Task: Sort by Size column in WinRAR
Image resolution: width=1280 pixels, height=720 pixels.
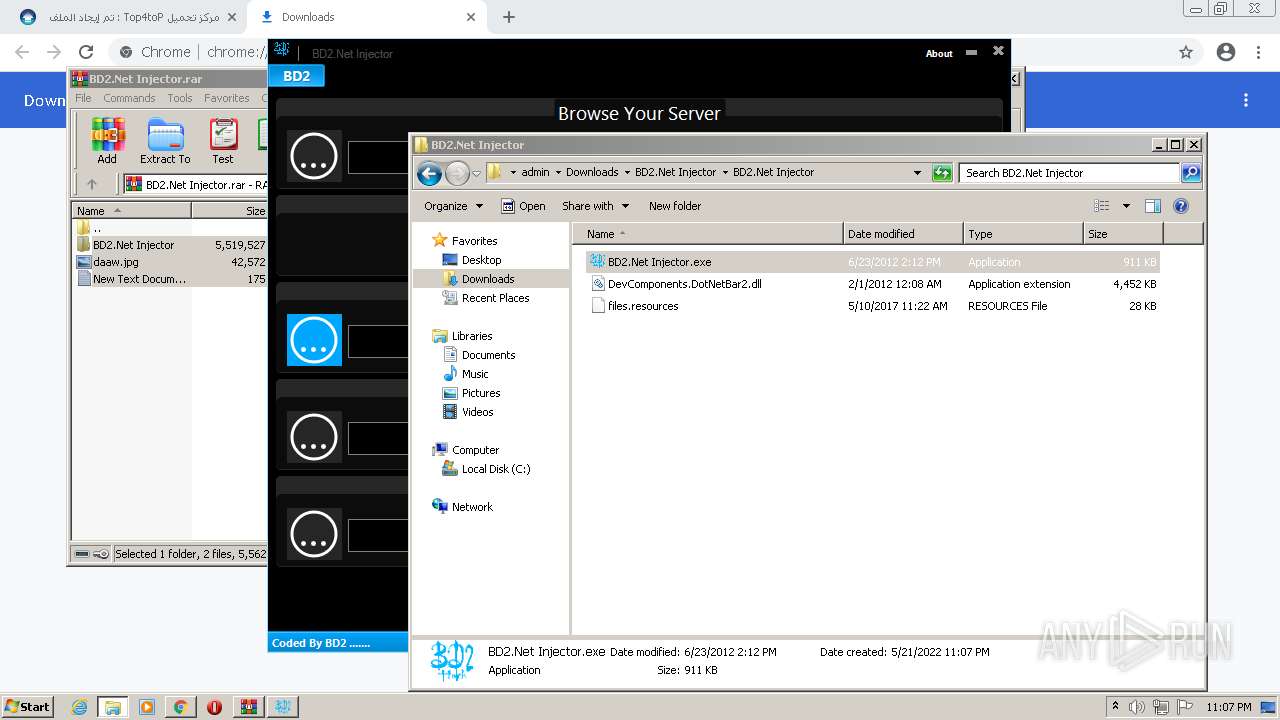Action: pyautogui.click(x=230, y=211)
